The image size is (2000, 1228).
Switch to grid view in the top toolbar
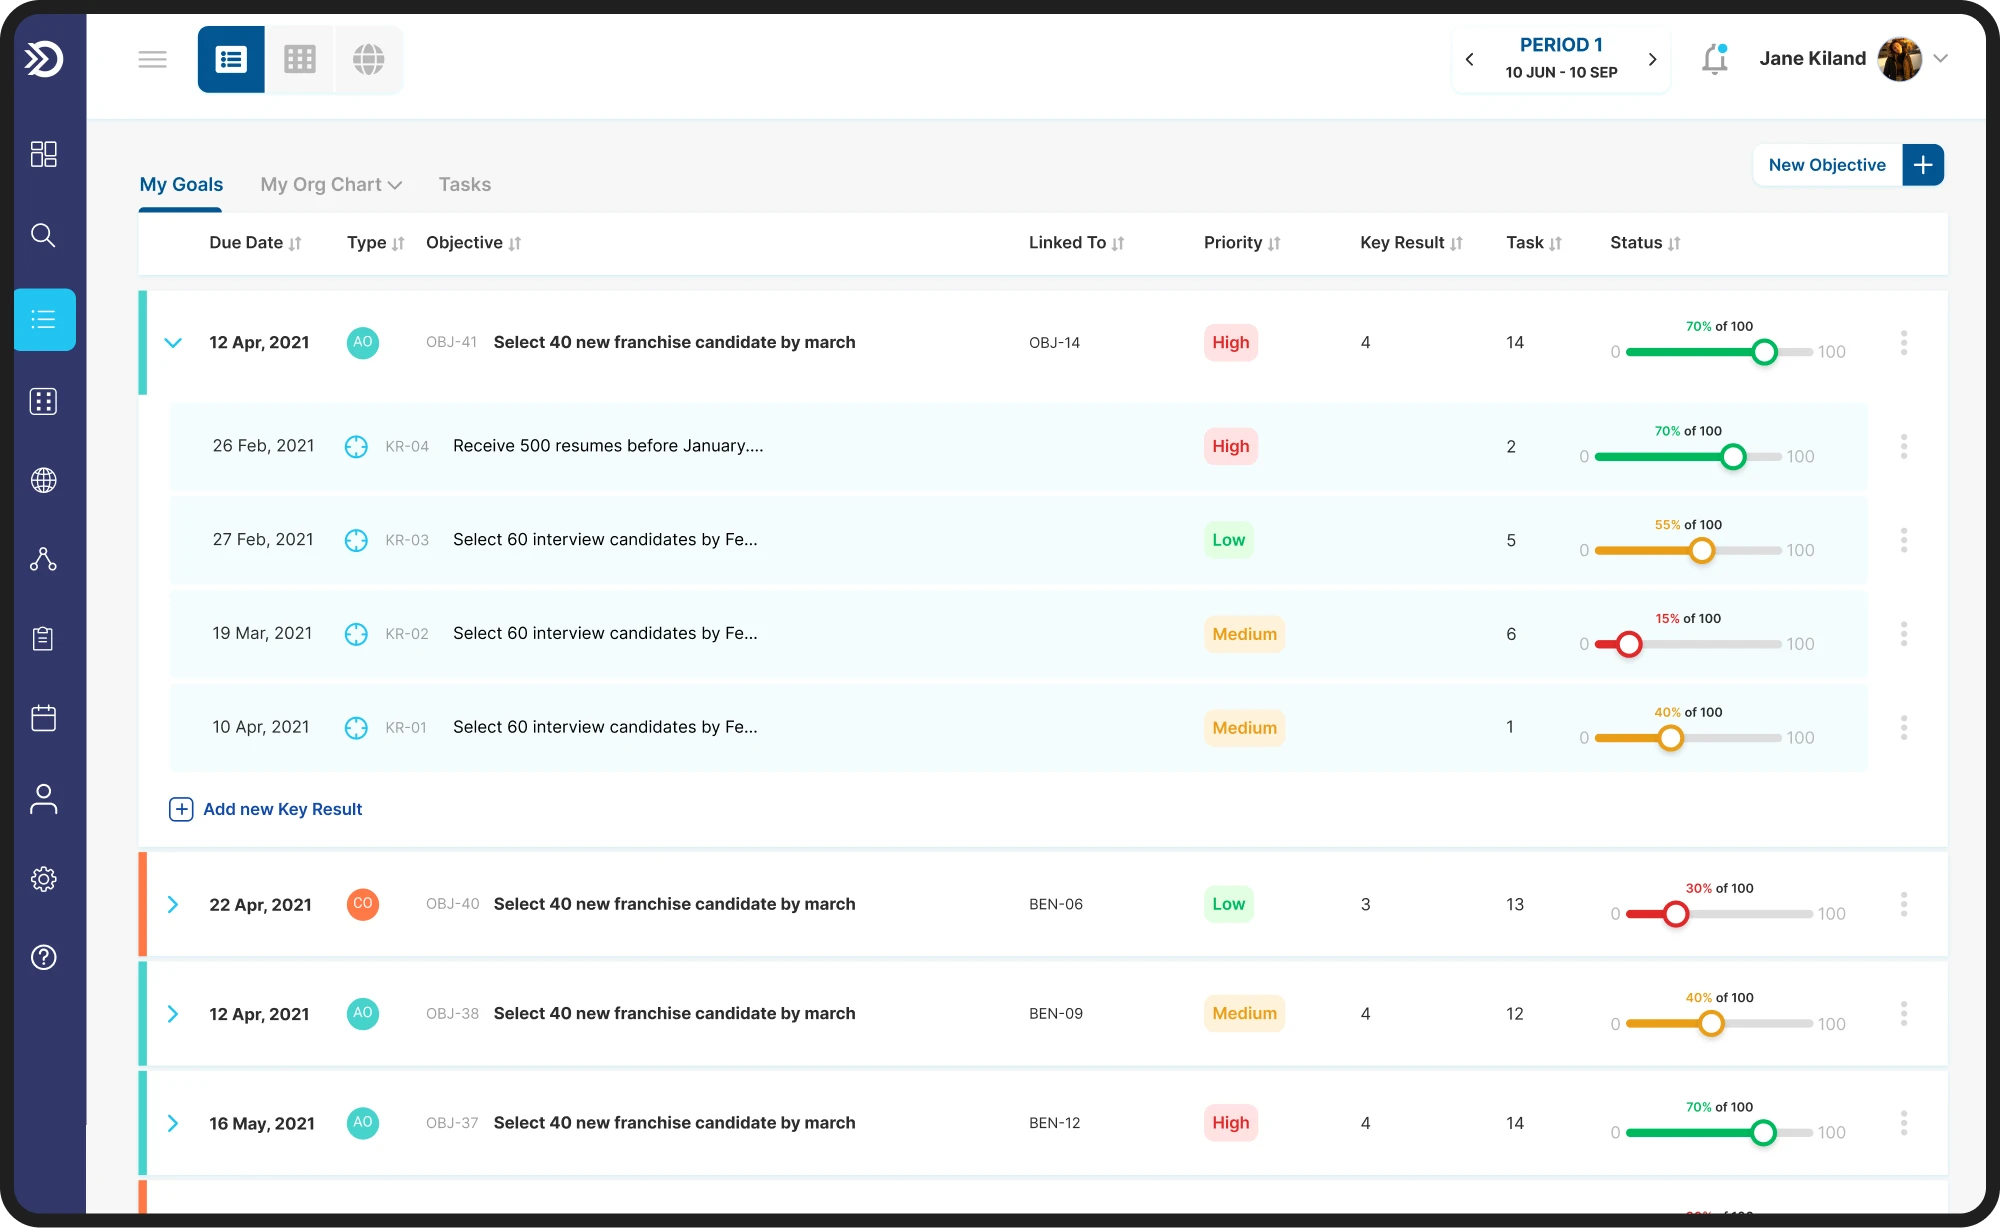click(x=300, y=59)
